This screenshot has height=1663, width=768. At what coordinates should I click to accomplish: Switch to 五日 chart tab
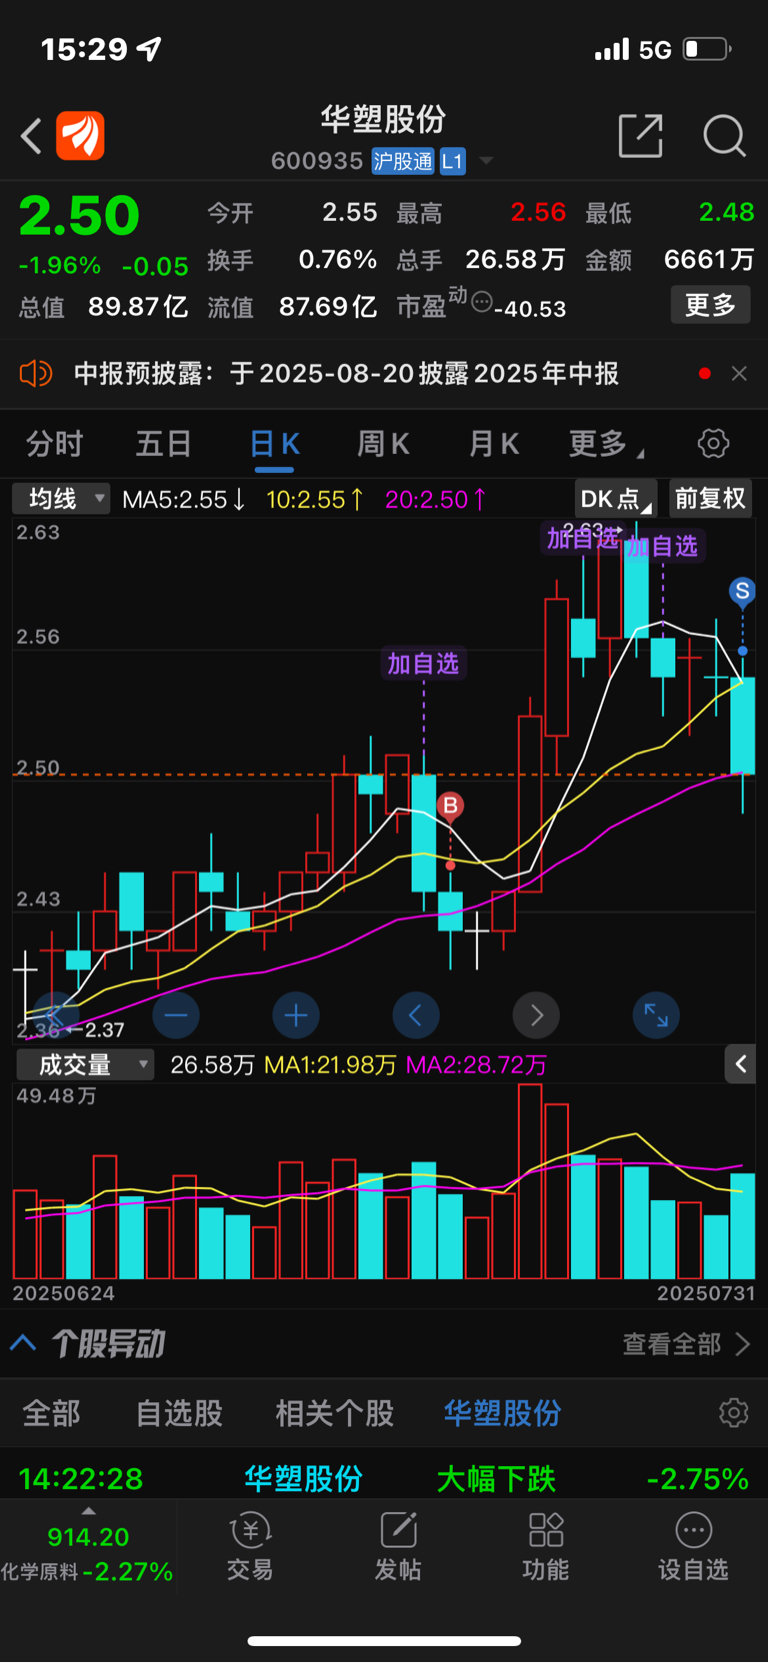point(163,443)
